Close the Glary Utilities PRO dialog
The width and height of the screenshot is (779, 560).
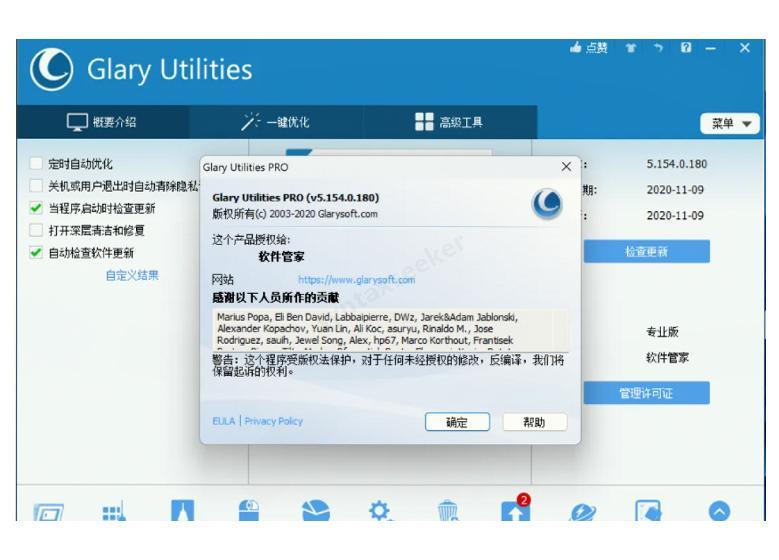[x=566, y=167]
